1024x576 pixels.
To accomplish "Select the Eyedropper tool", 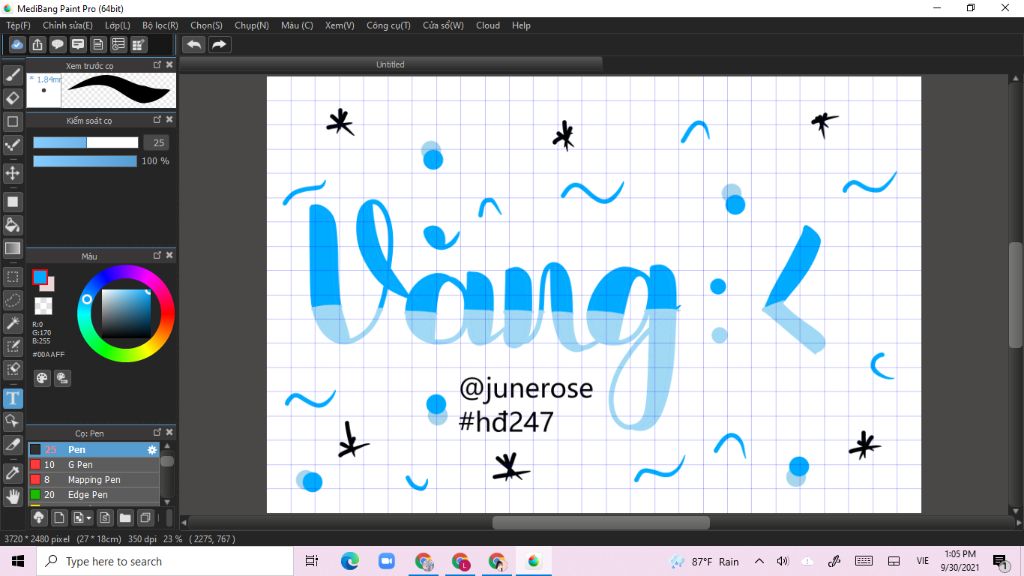I will (x=12, y=473).
